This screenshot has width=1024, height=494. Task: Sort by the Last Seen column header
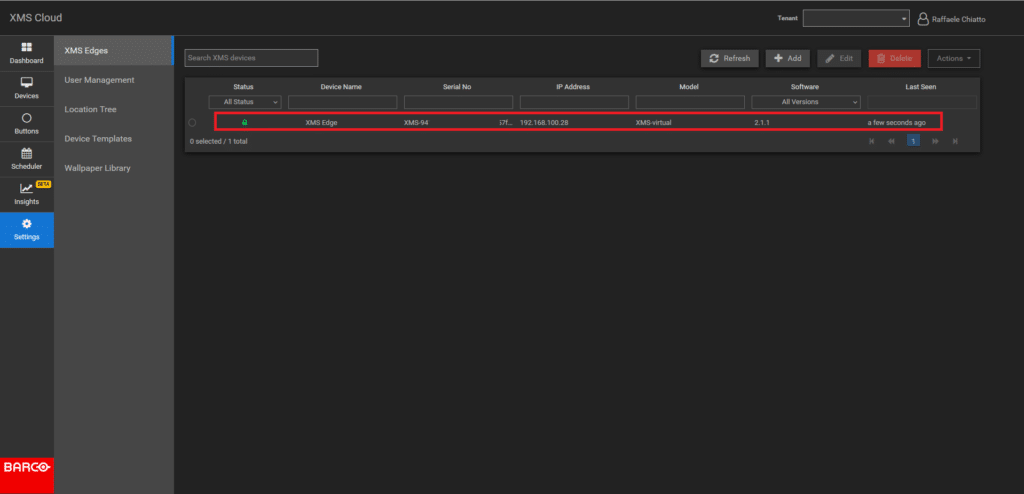(x=920, y=87)
